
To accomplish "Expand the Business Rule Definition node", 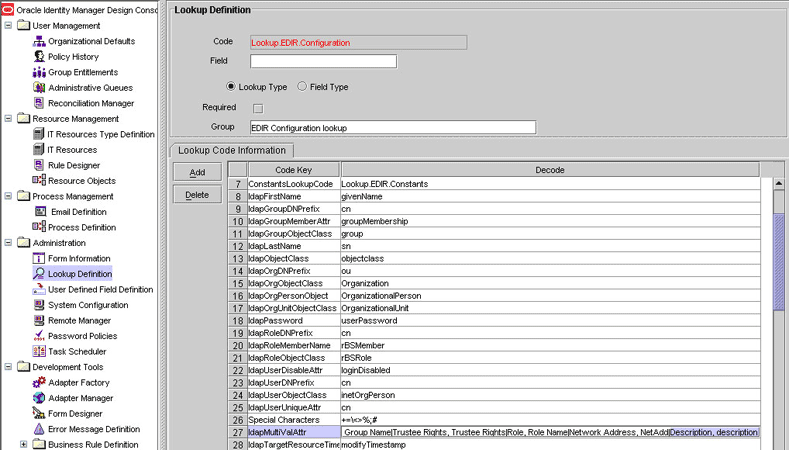I will [24, 444].
